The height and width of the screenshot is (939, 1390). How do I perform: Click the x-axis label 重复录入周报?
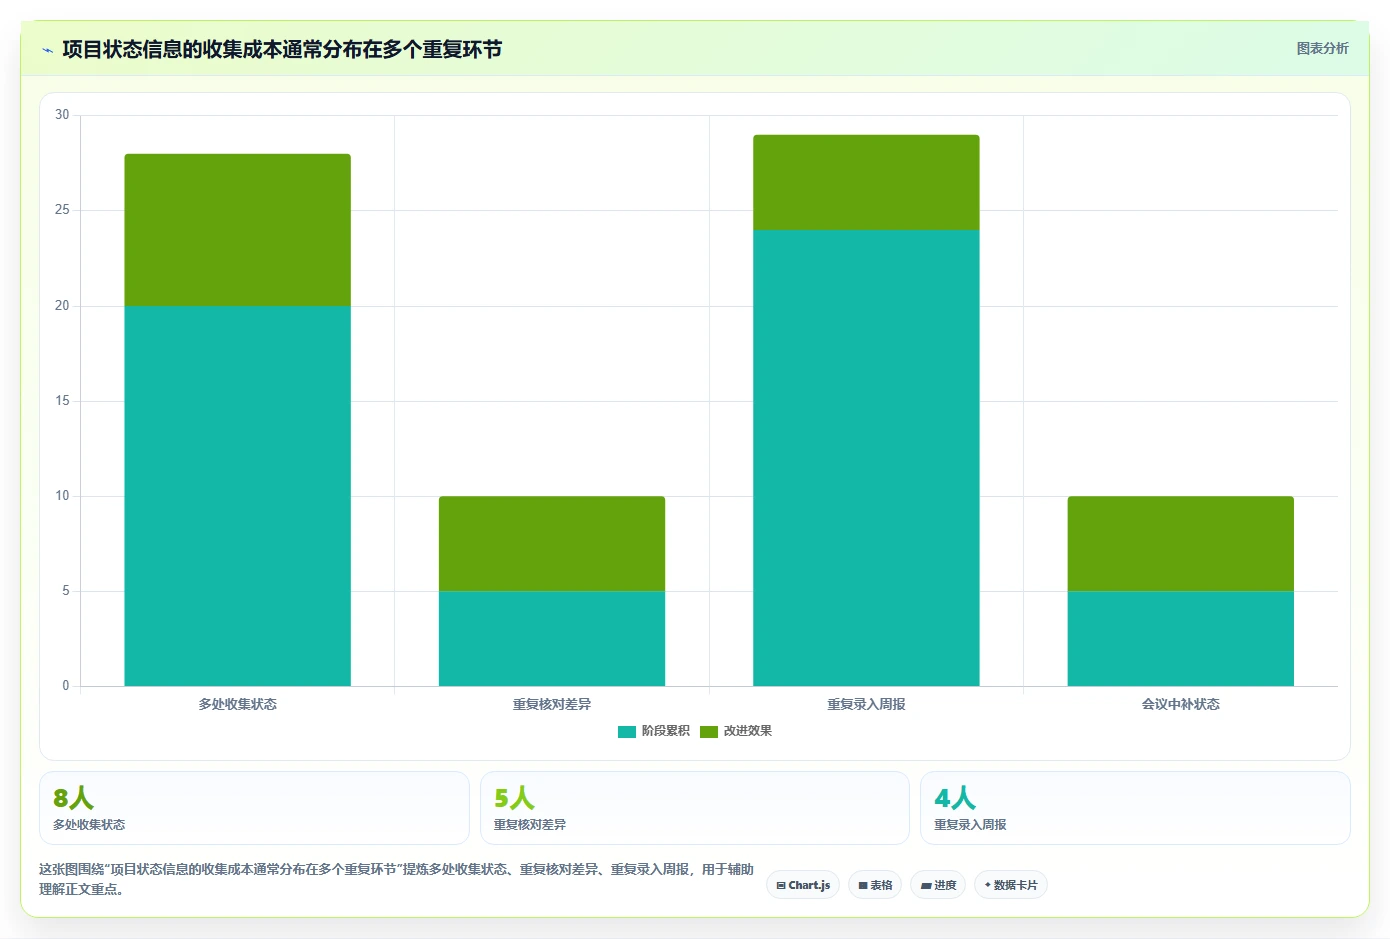866,704
